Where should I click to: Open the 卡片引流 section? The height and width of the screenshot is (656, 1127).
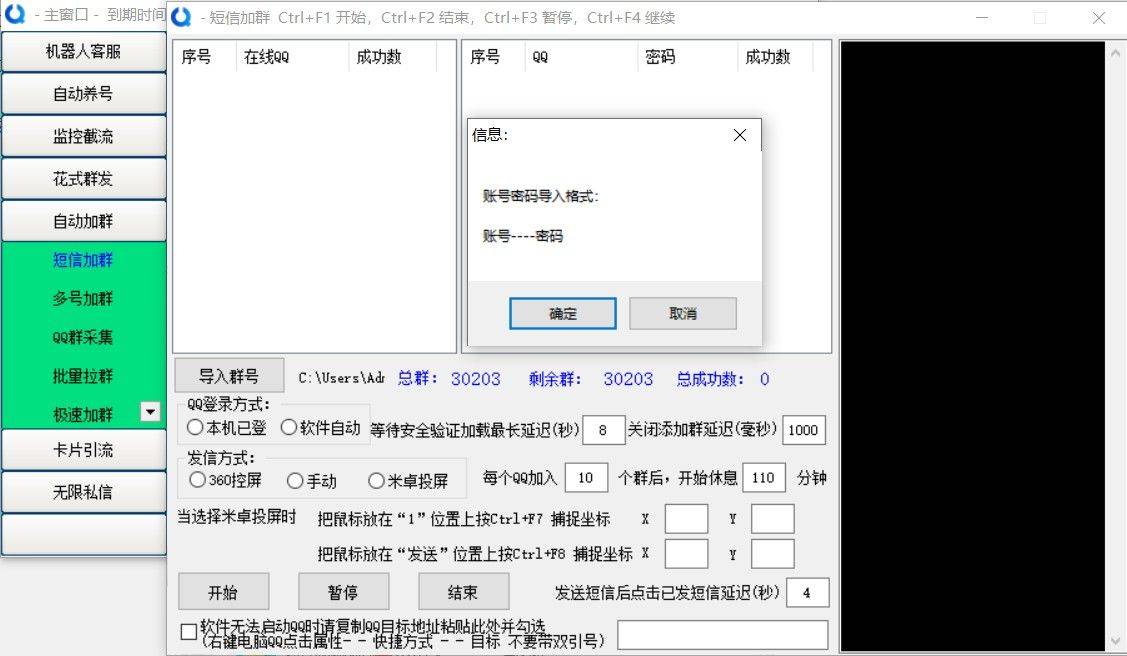click(83, 451)
